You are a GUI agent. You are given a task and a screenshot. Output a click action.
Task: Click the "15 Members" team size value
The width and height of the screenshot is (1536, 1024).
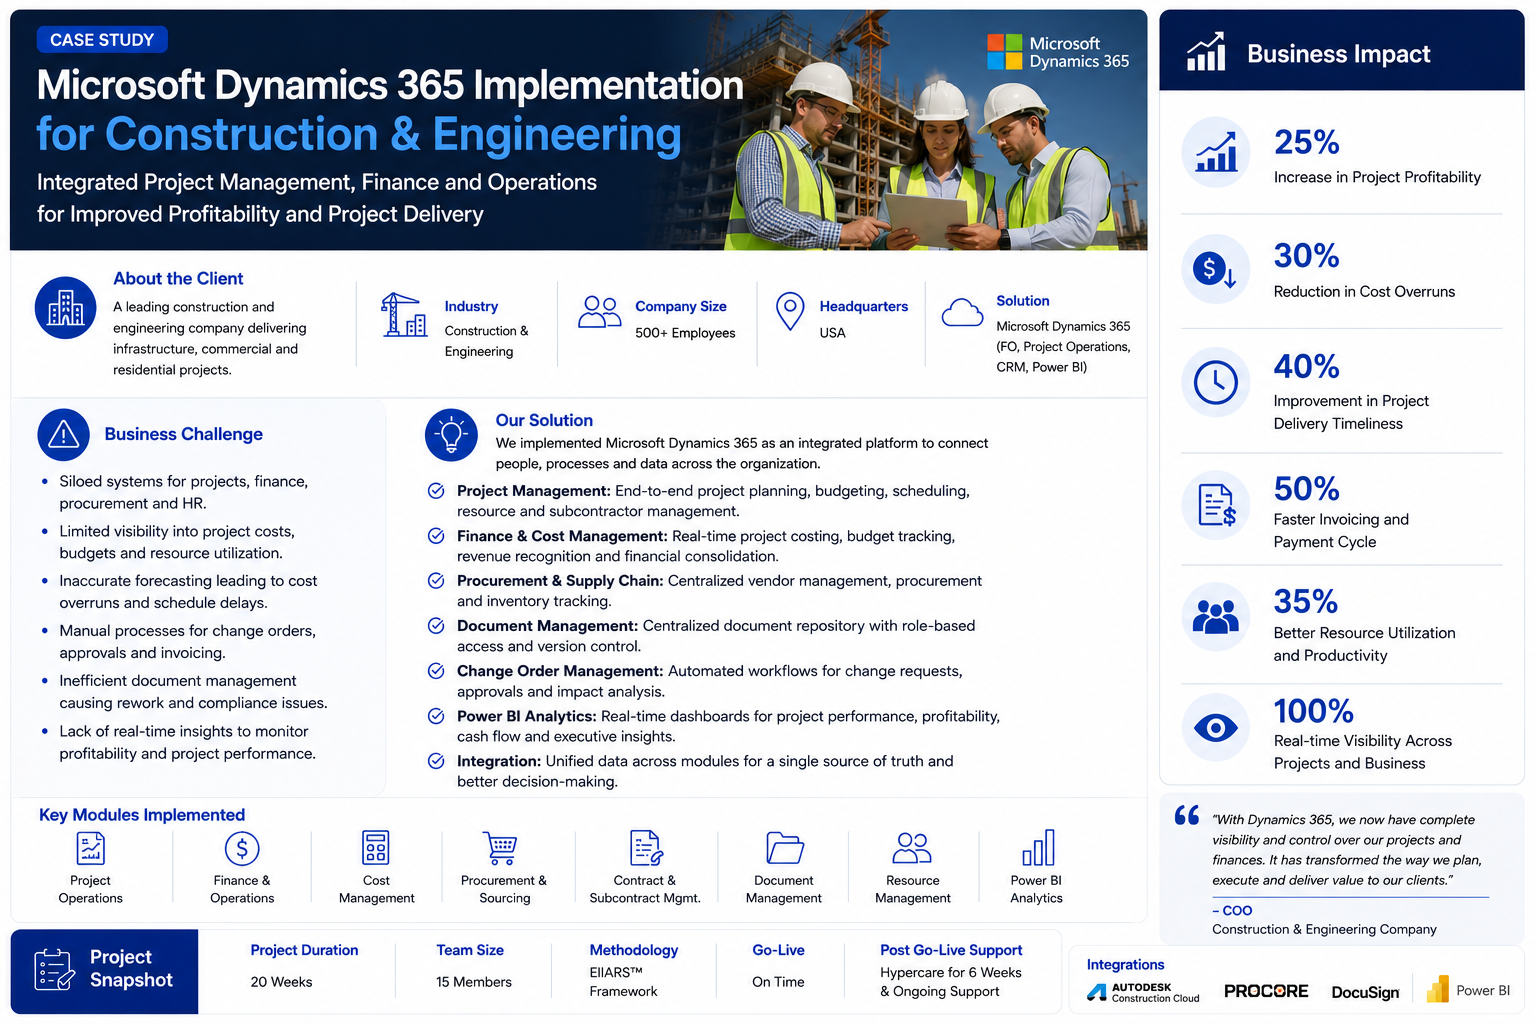pyautogui.click(x=474, y=982)
